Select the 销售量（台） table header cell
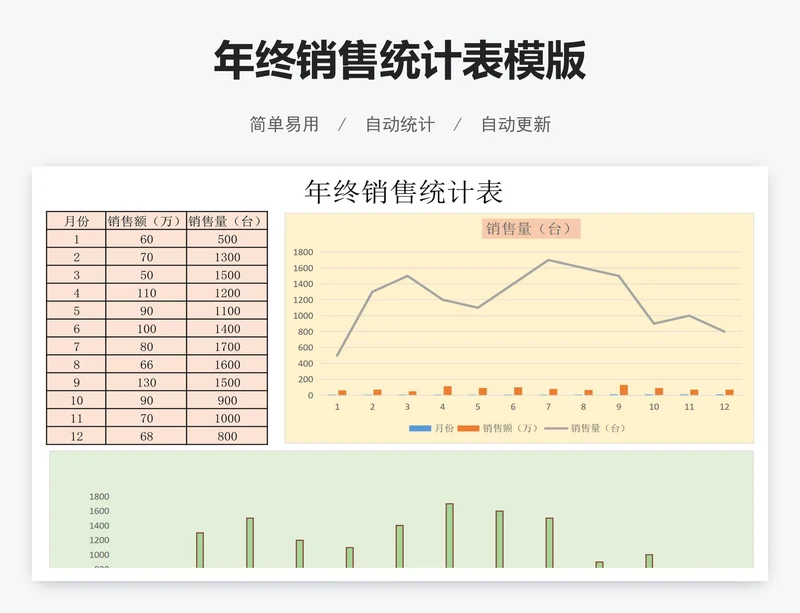 [x=227, y=221]
